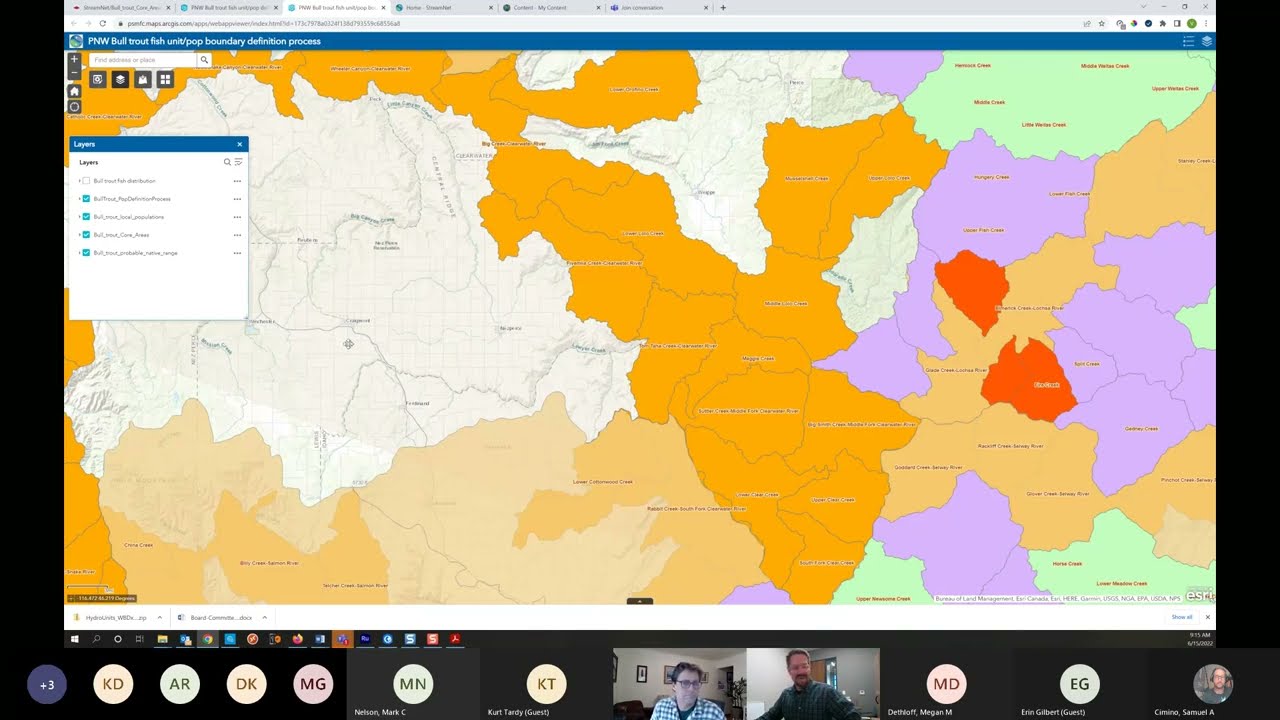Close the downloads bar
Image resolution: width=1280 pixels, height=720 pixels.
click(1207, 617)
